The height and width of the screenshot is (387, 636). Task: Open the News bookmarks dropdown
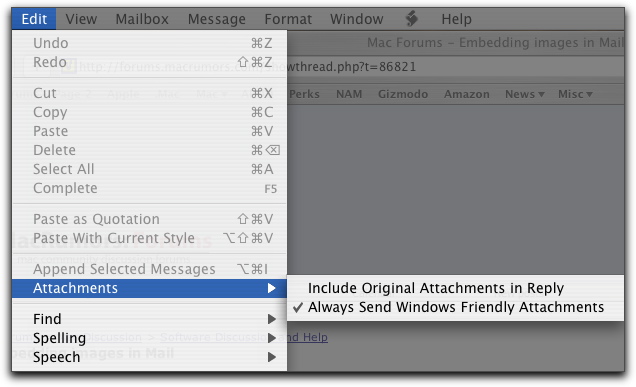(x=524, y=94)
